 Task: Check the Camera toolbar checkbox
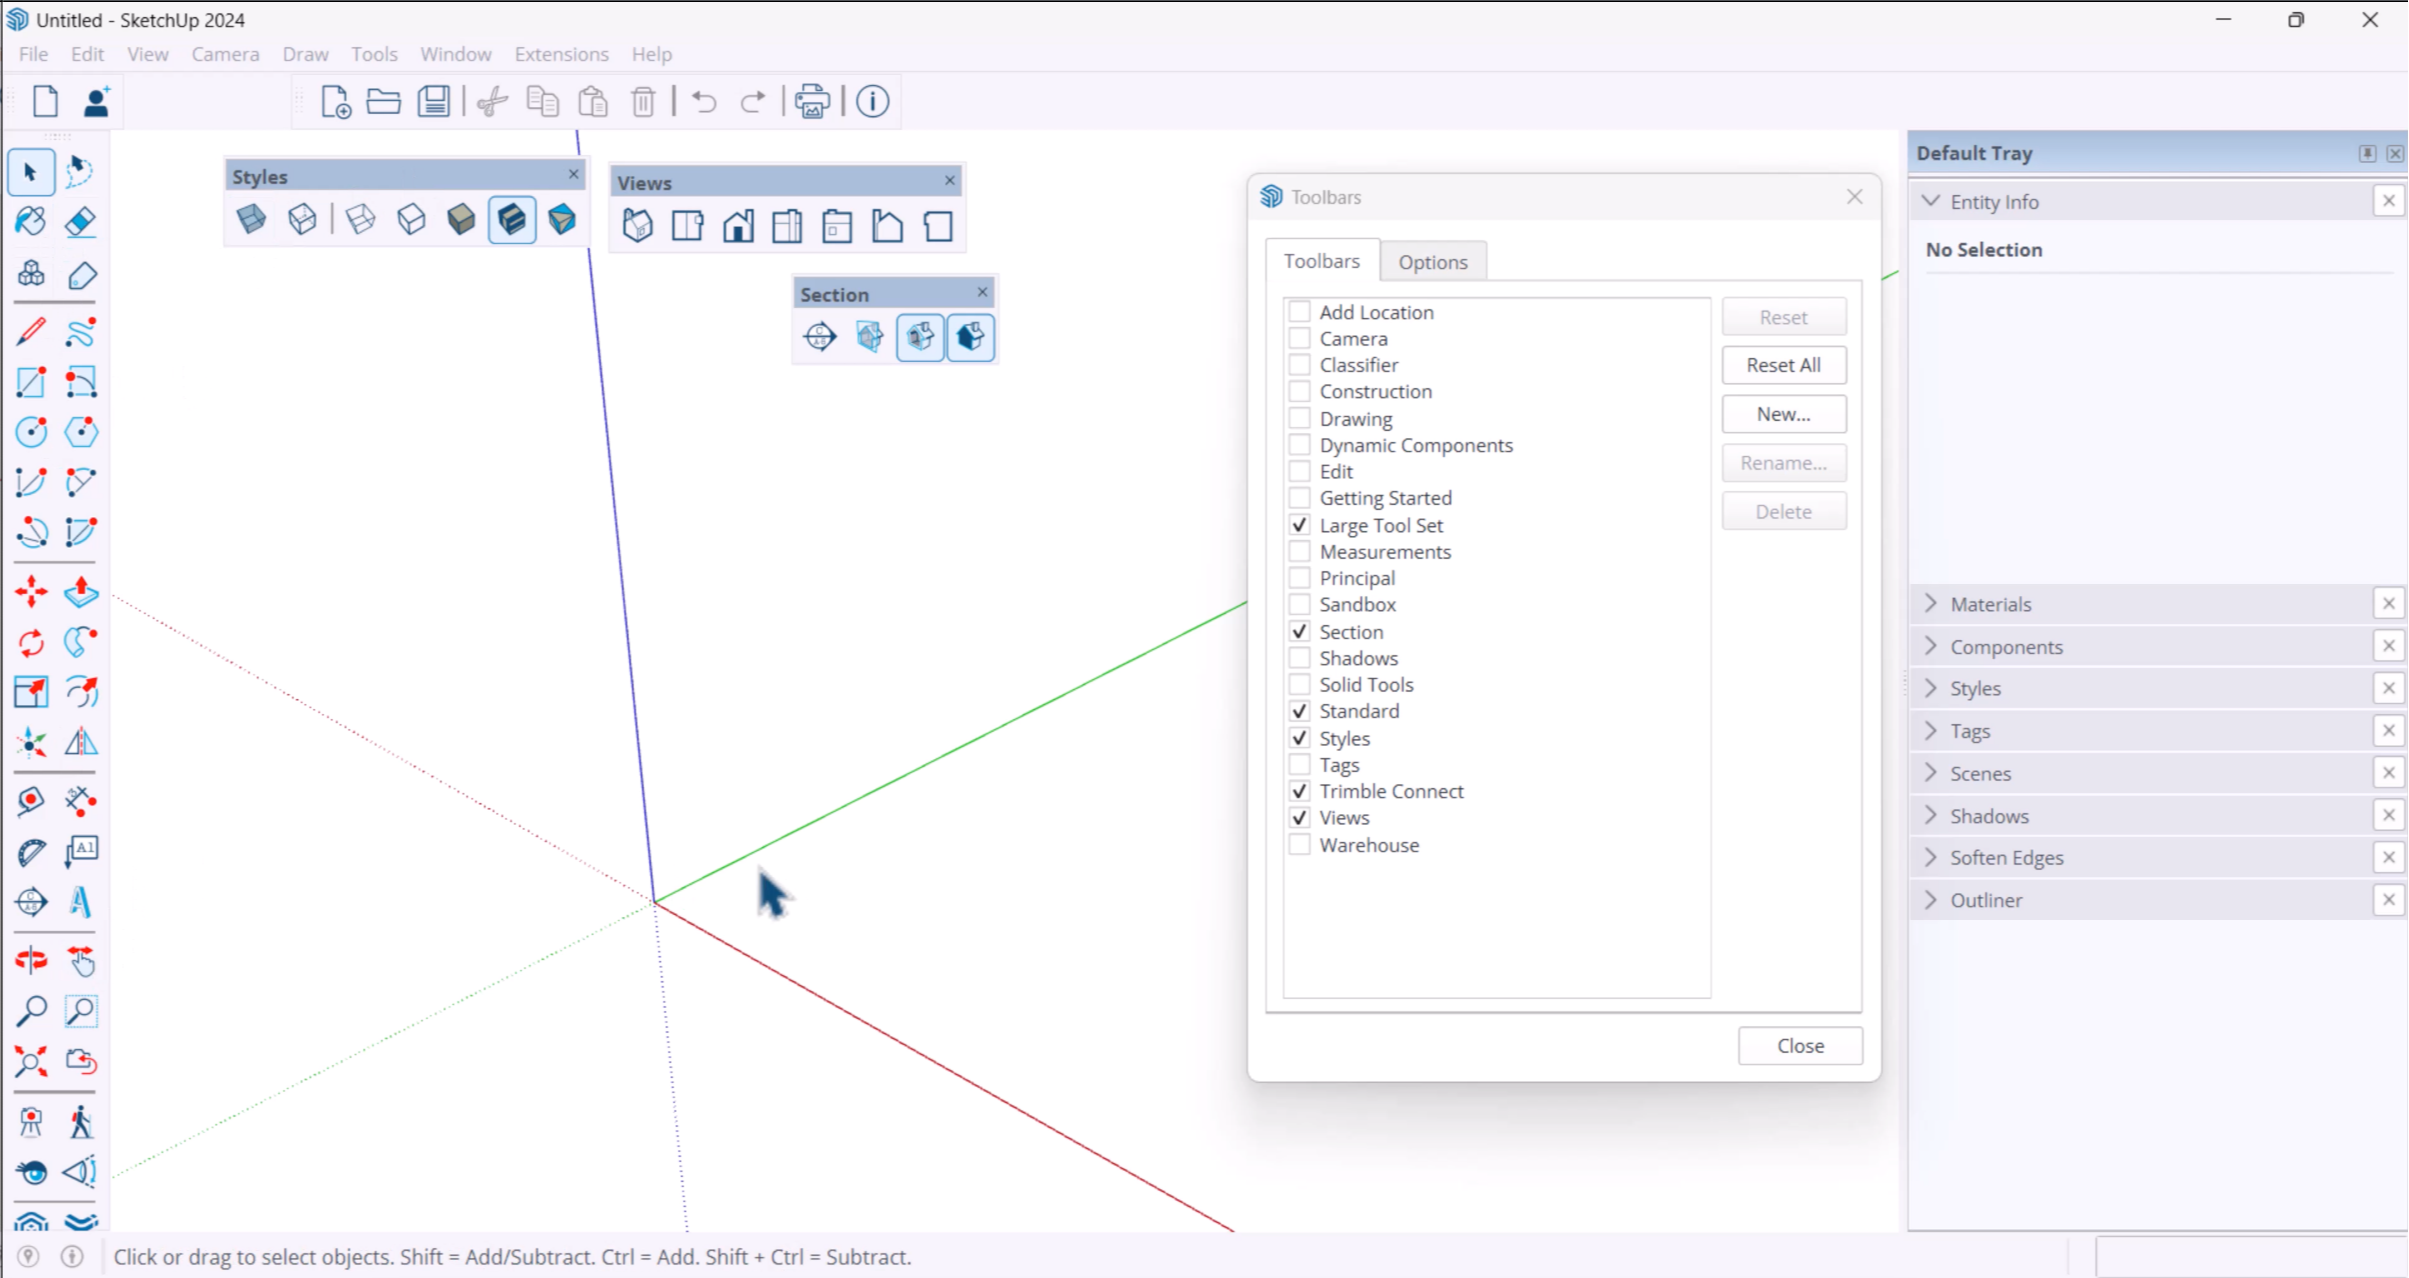tap(1299, 338)
